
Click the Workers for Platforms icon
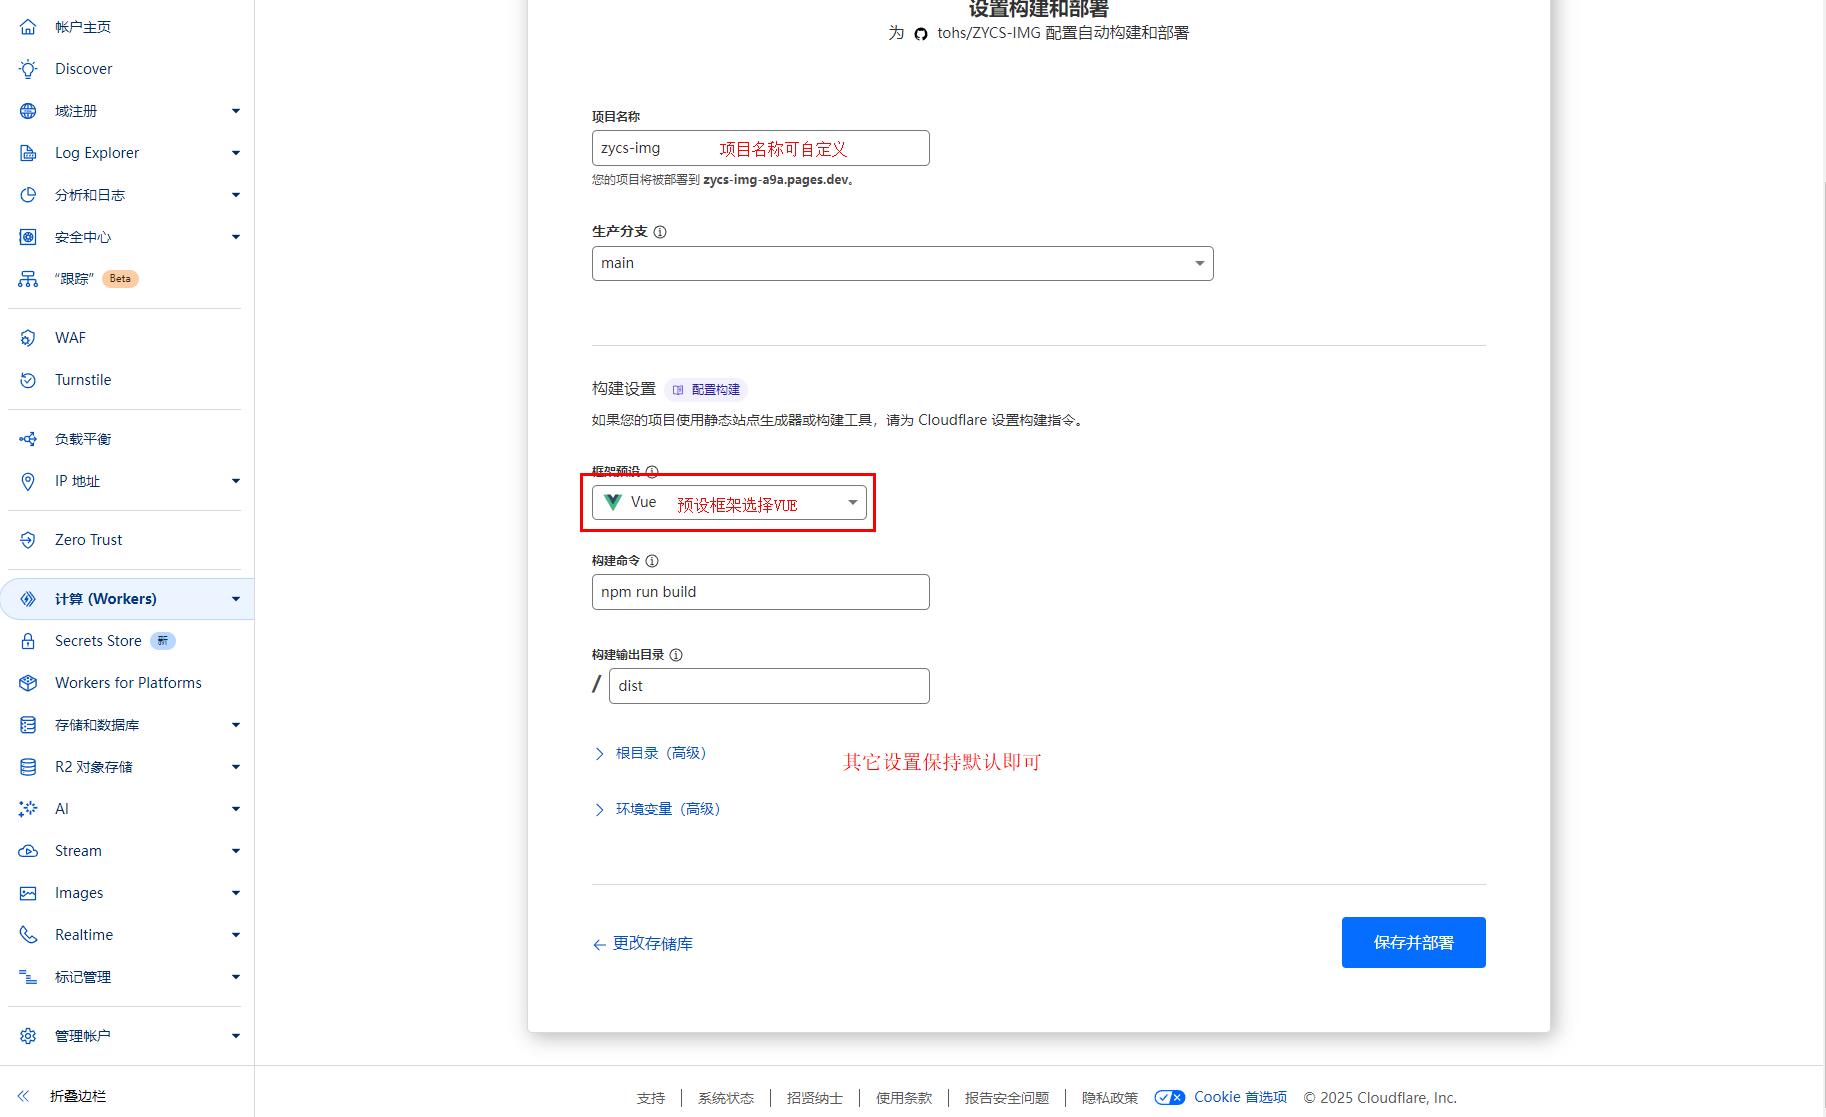[x=28, y=683]
